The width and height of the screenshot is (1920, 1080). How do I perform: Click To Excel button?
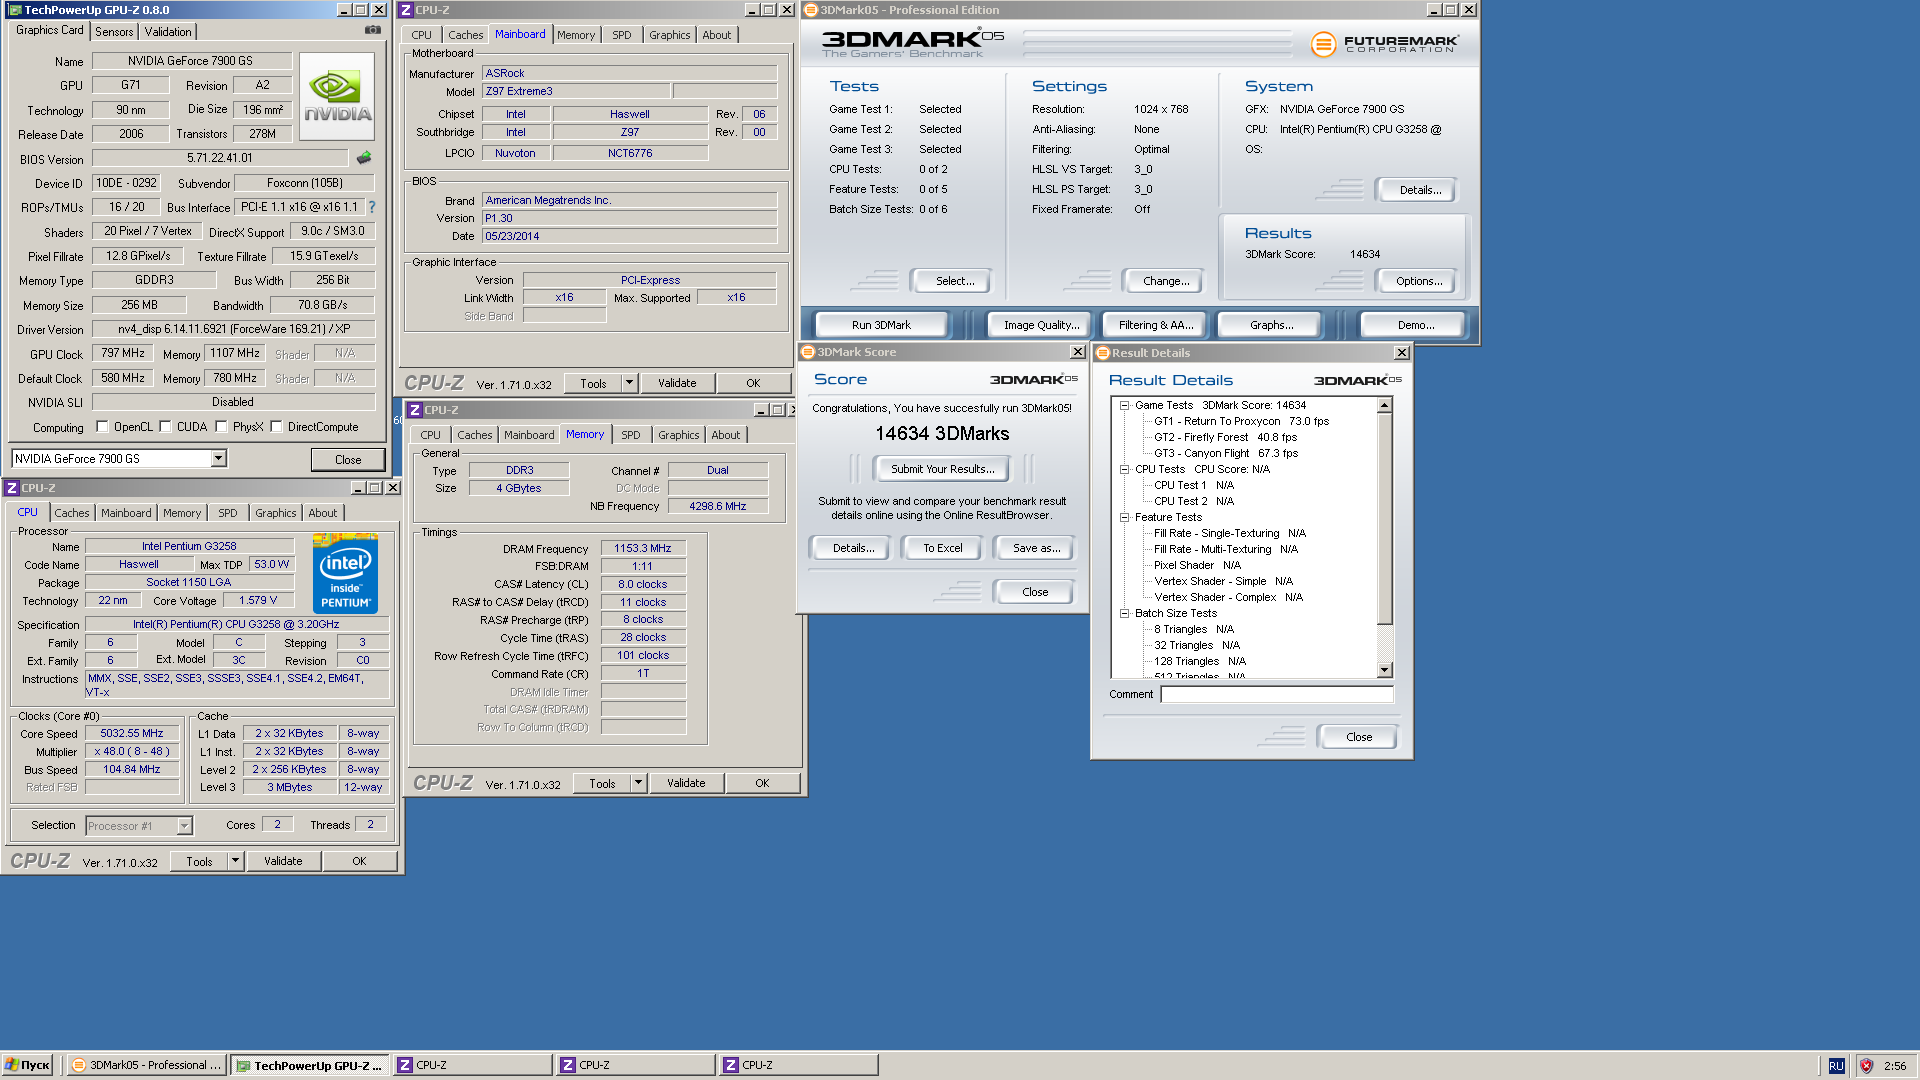point(942,548)
